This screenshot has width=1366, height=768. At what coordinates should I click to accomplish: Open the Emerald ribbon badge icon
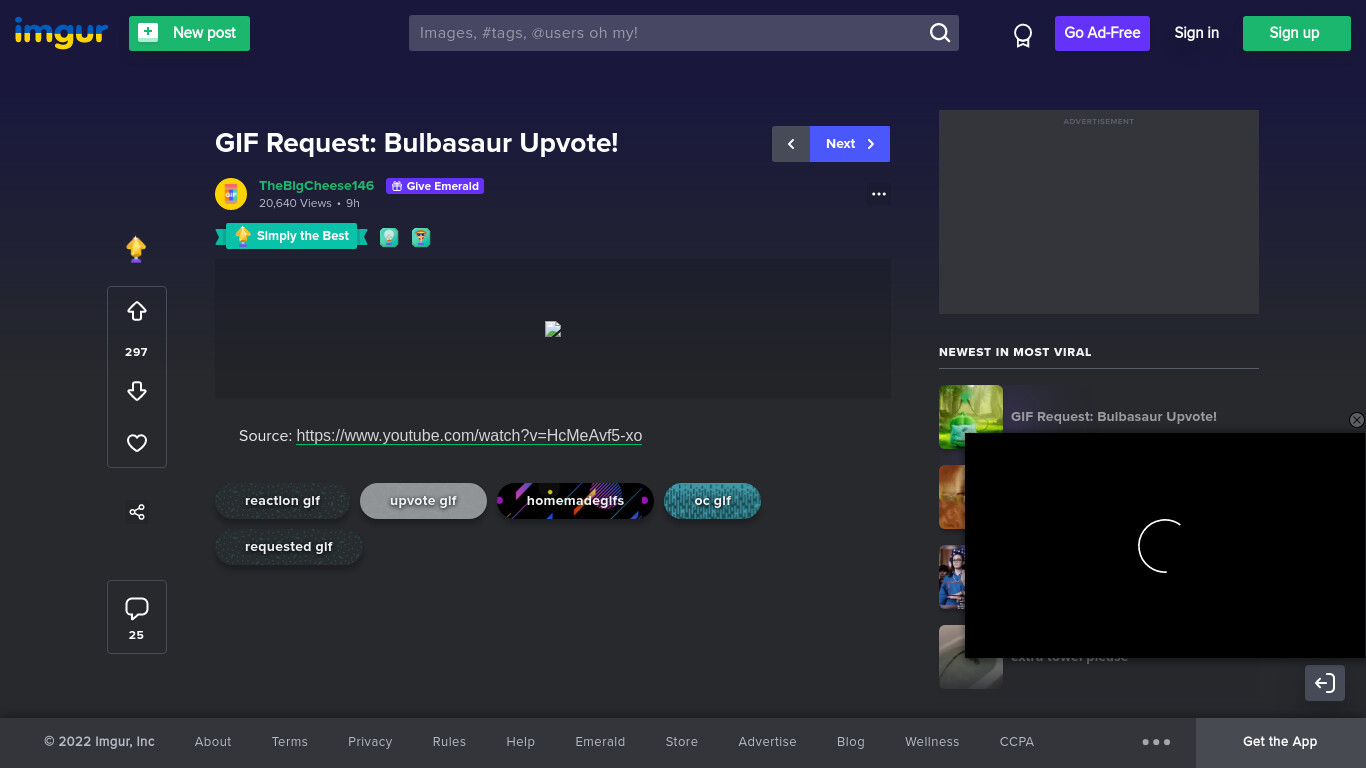tap(1023, 35)
